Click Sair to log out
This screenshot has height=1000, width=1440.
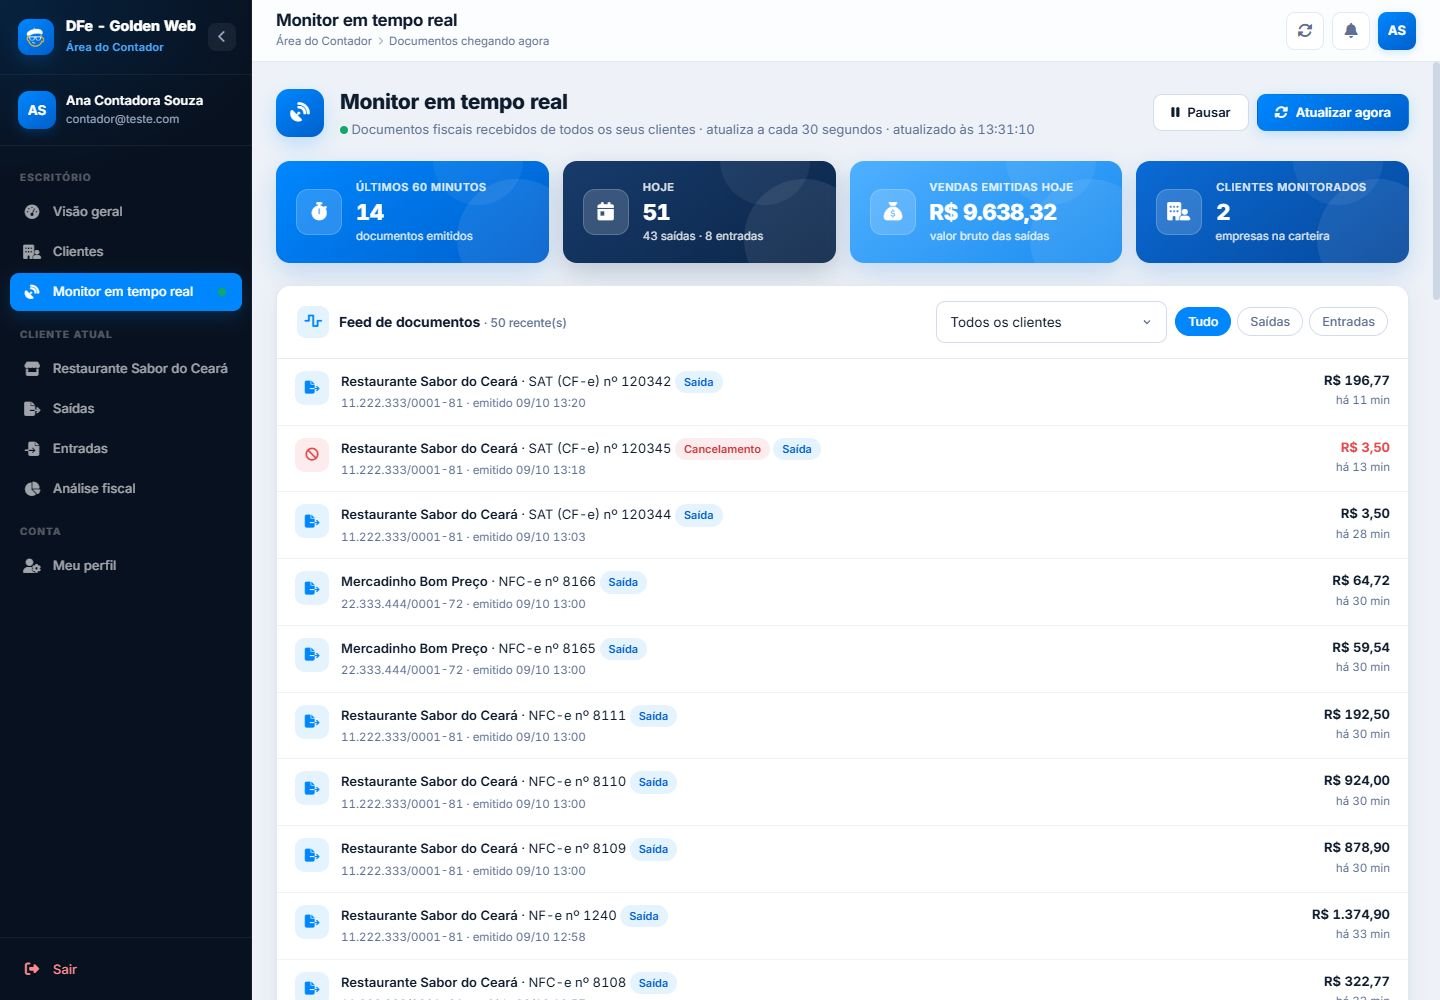point(126,969)
